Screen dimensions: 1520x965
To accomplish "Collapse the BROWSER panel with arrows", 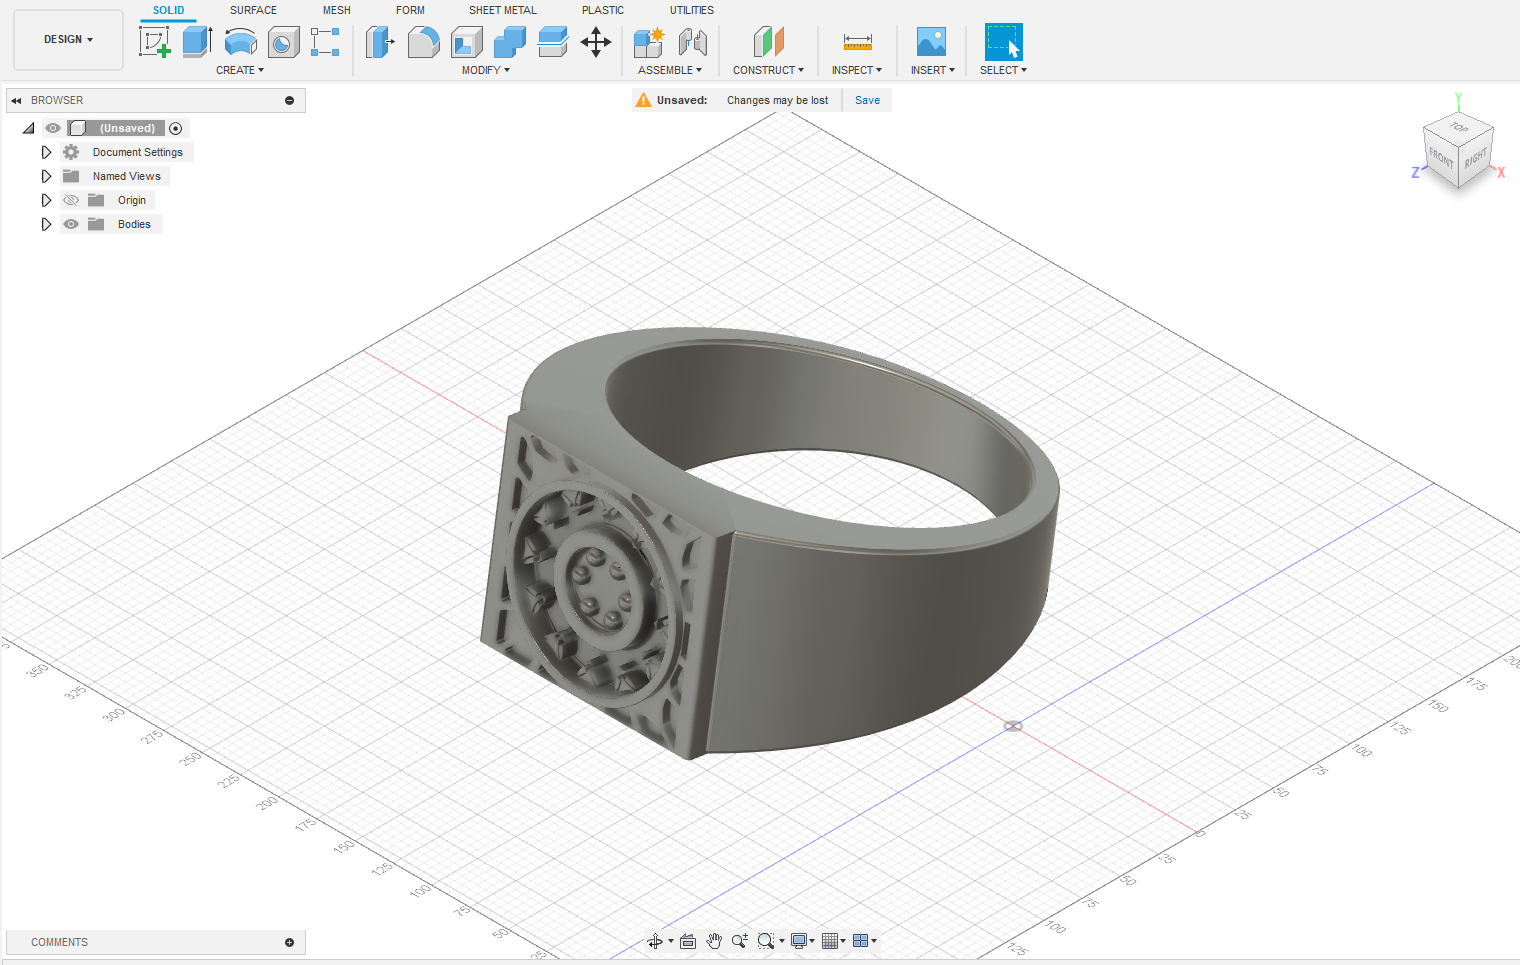I will 16,100.
